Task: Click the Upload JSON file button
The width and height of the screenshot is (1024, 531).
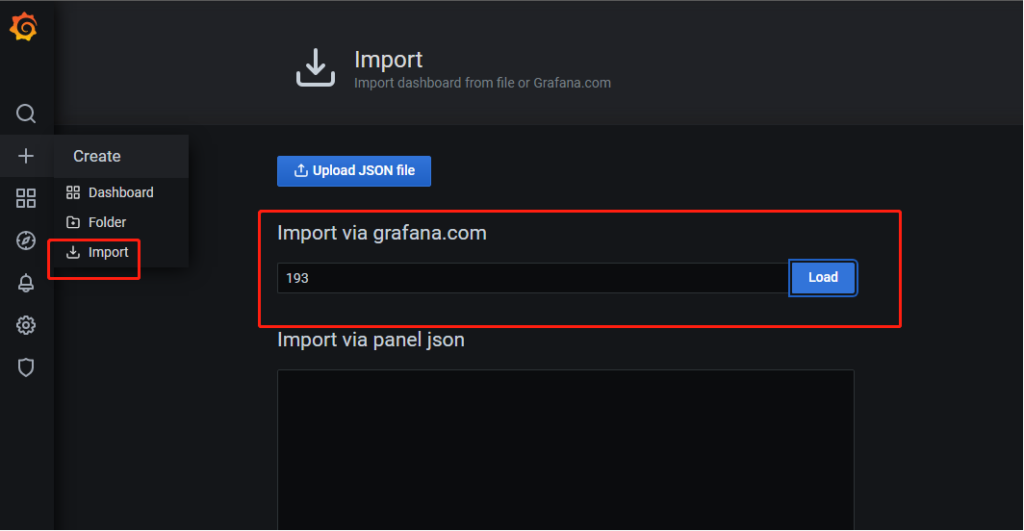Action: click(x=354, y=171)
